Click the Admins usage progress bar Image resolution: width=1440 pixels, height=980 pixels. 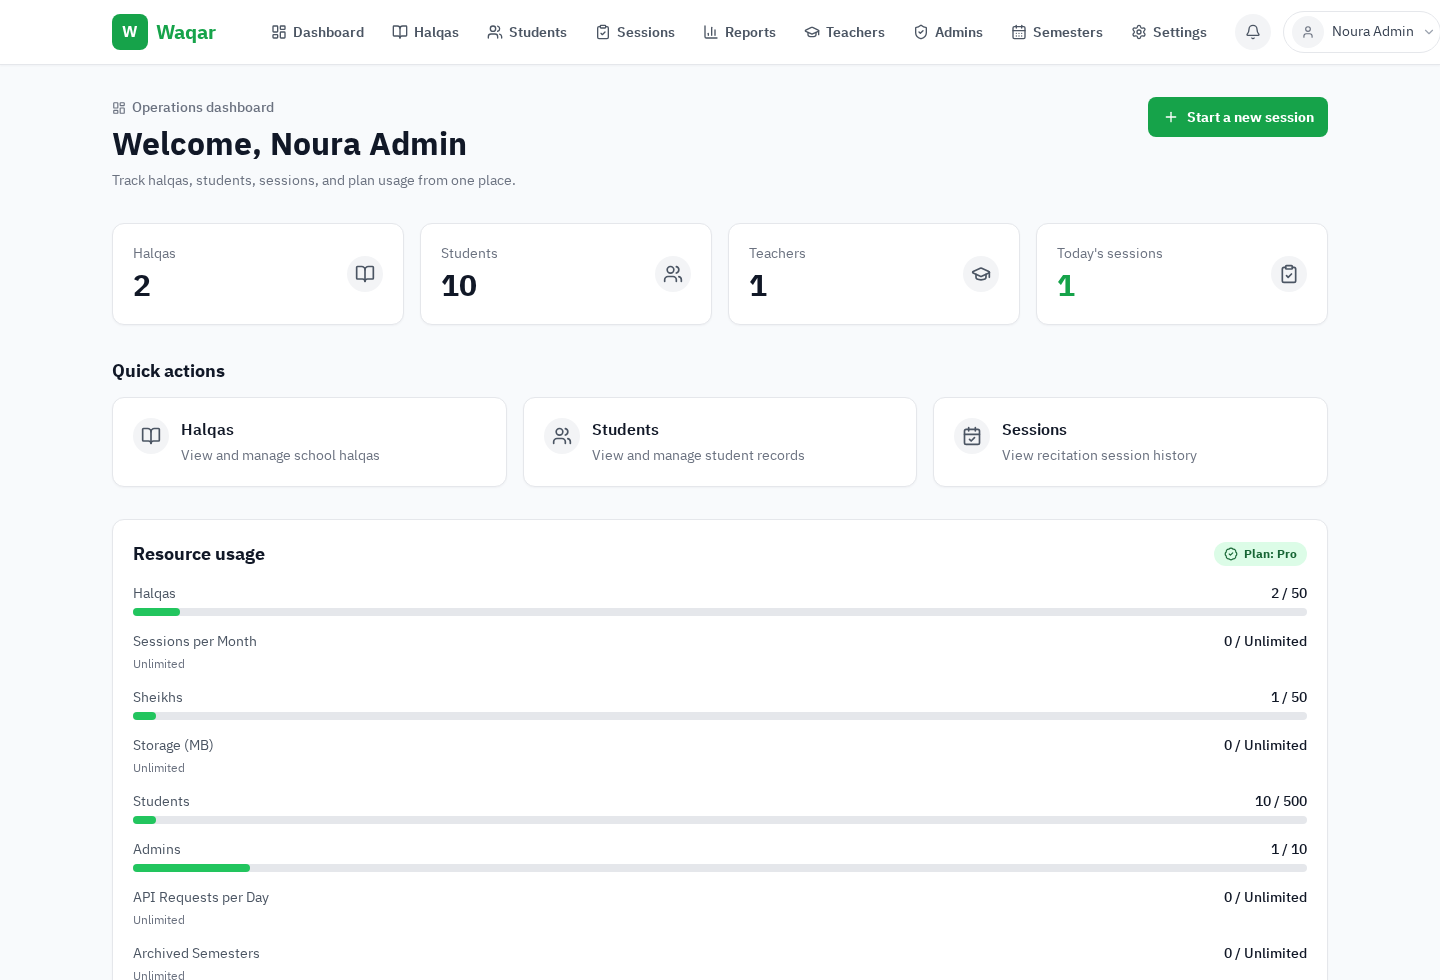click(x=720, y=868)
